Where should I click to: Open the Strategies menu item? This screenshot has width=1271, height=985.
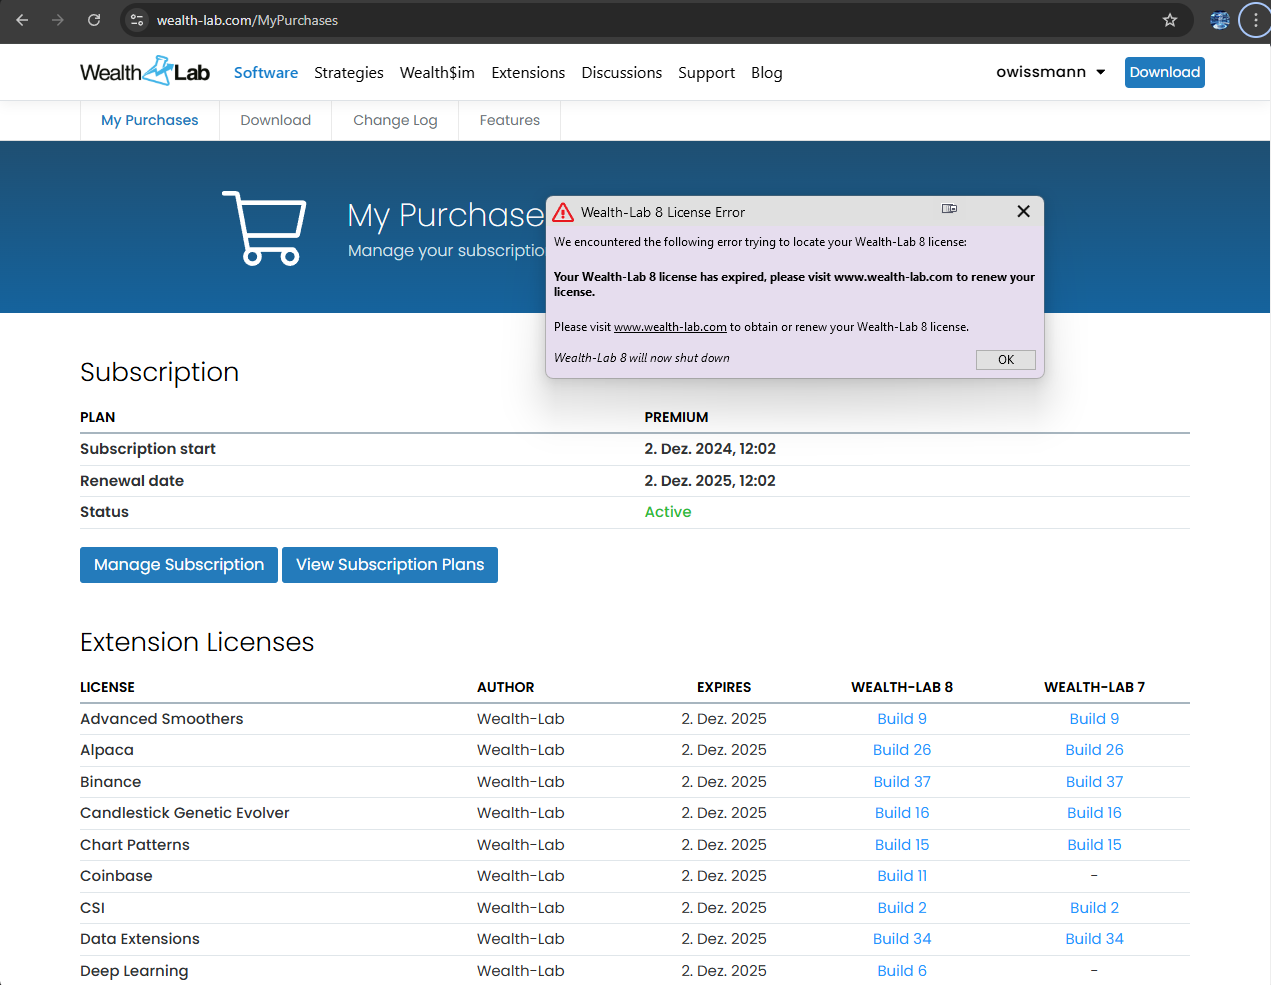point(348,73)
